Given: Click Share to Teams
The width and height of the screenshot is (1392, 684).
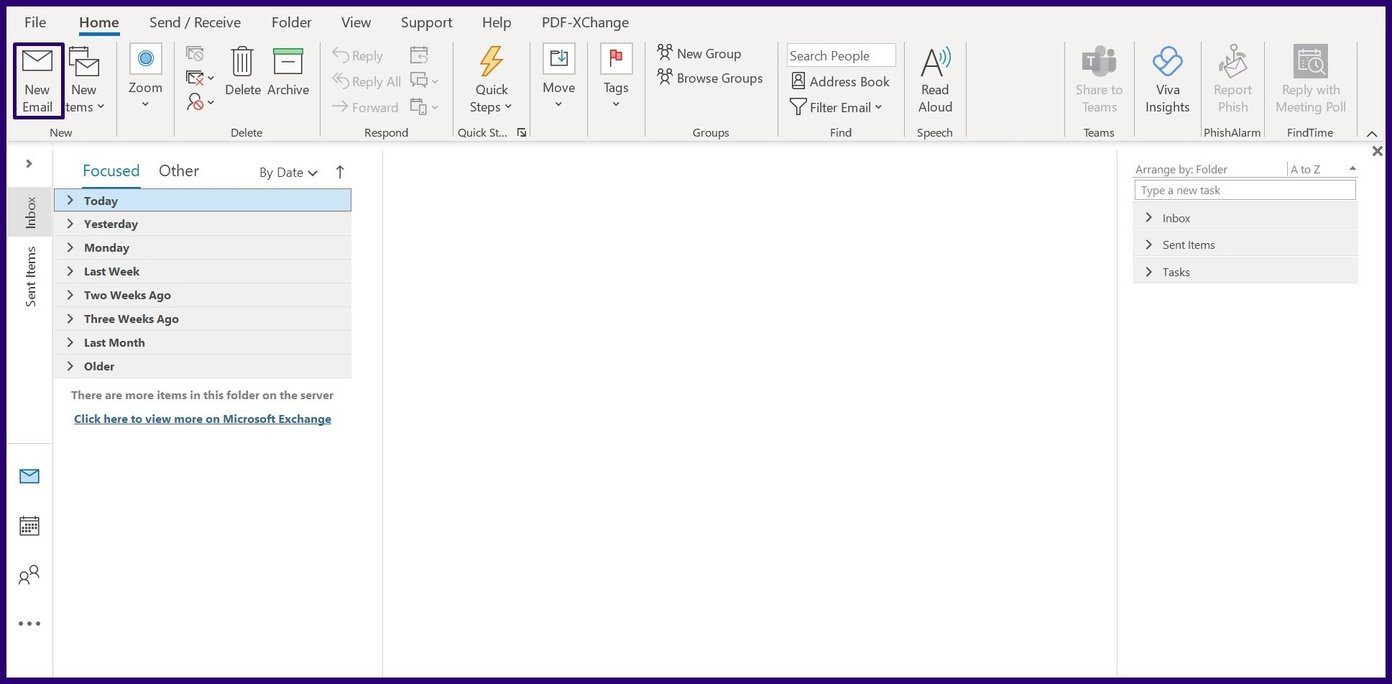Looking at the screenshot, I should coord(1099,80).
